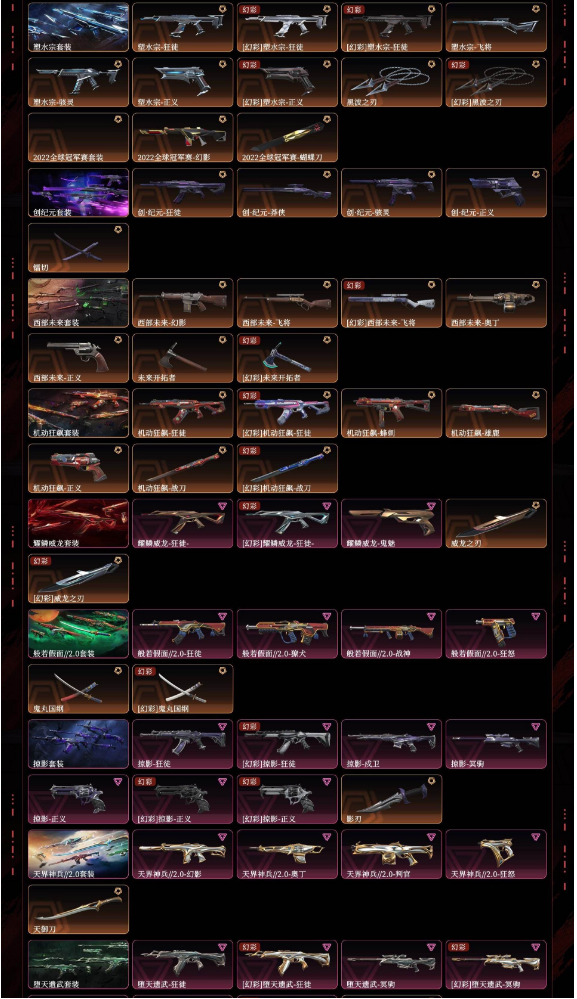The image size is (577, 999).
Task: Open the 塑水宗套装 bundle thumbnail
Action: click(x=78, y=27)
